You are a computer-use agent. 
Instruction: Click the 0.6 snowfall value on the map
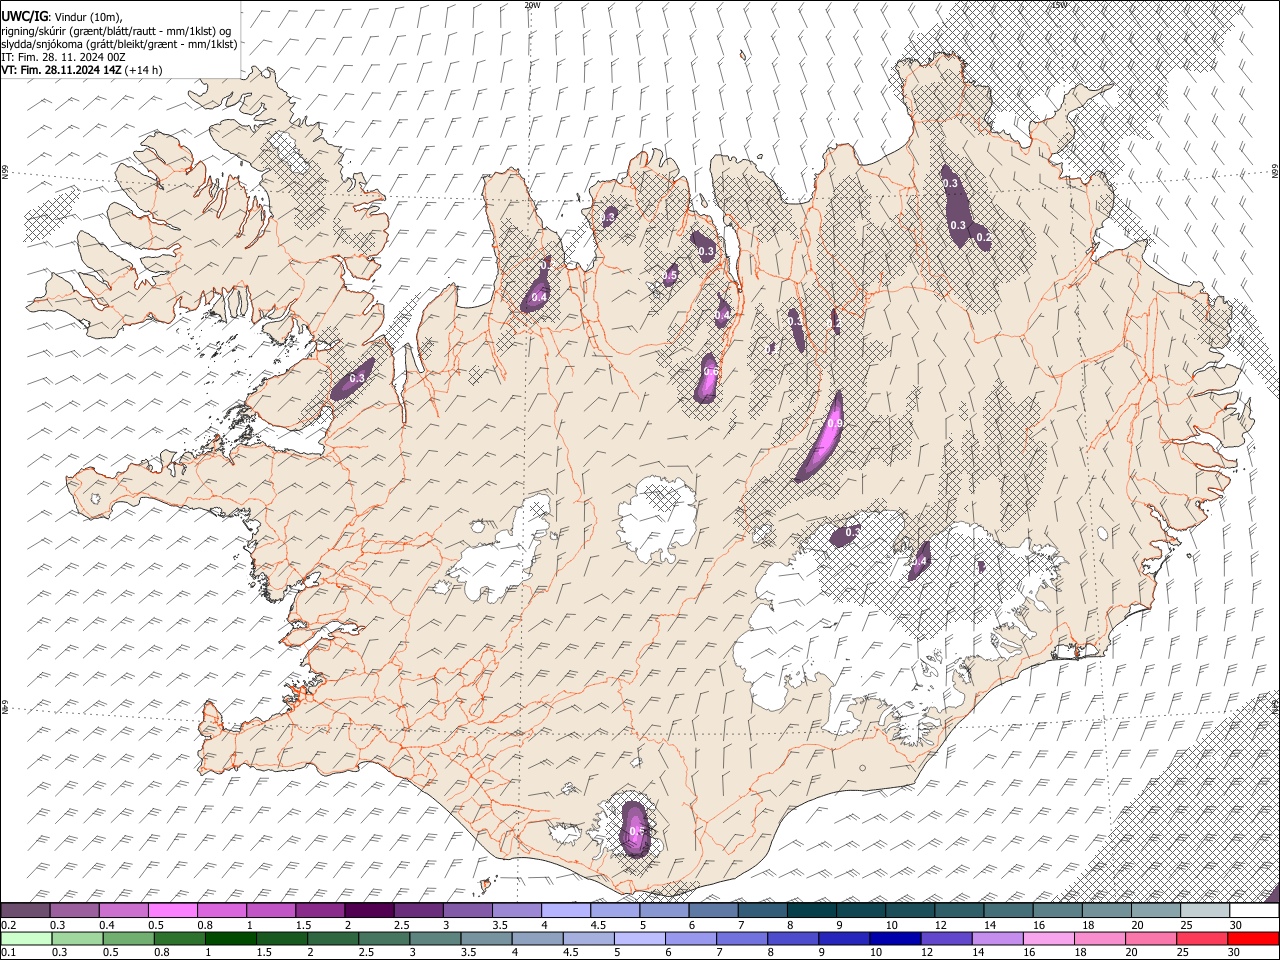711,371
